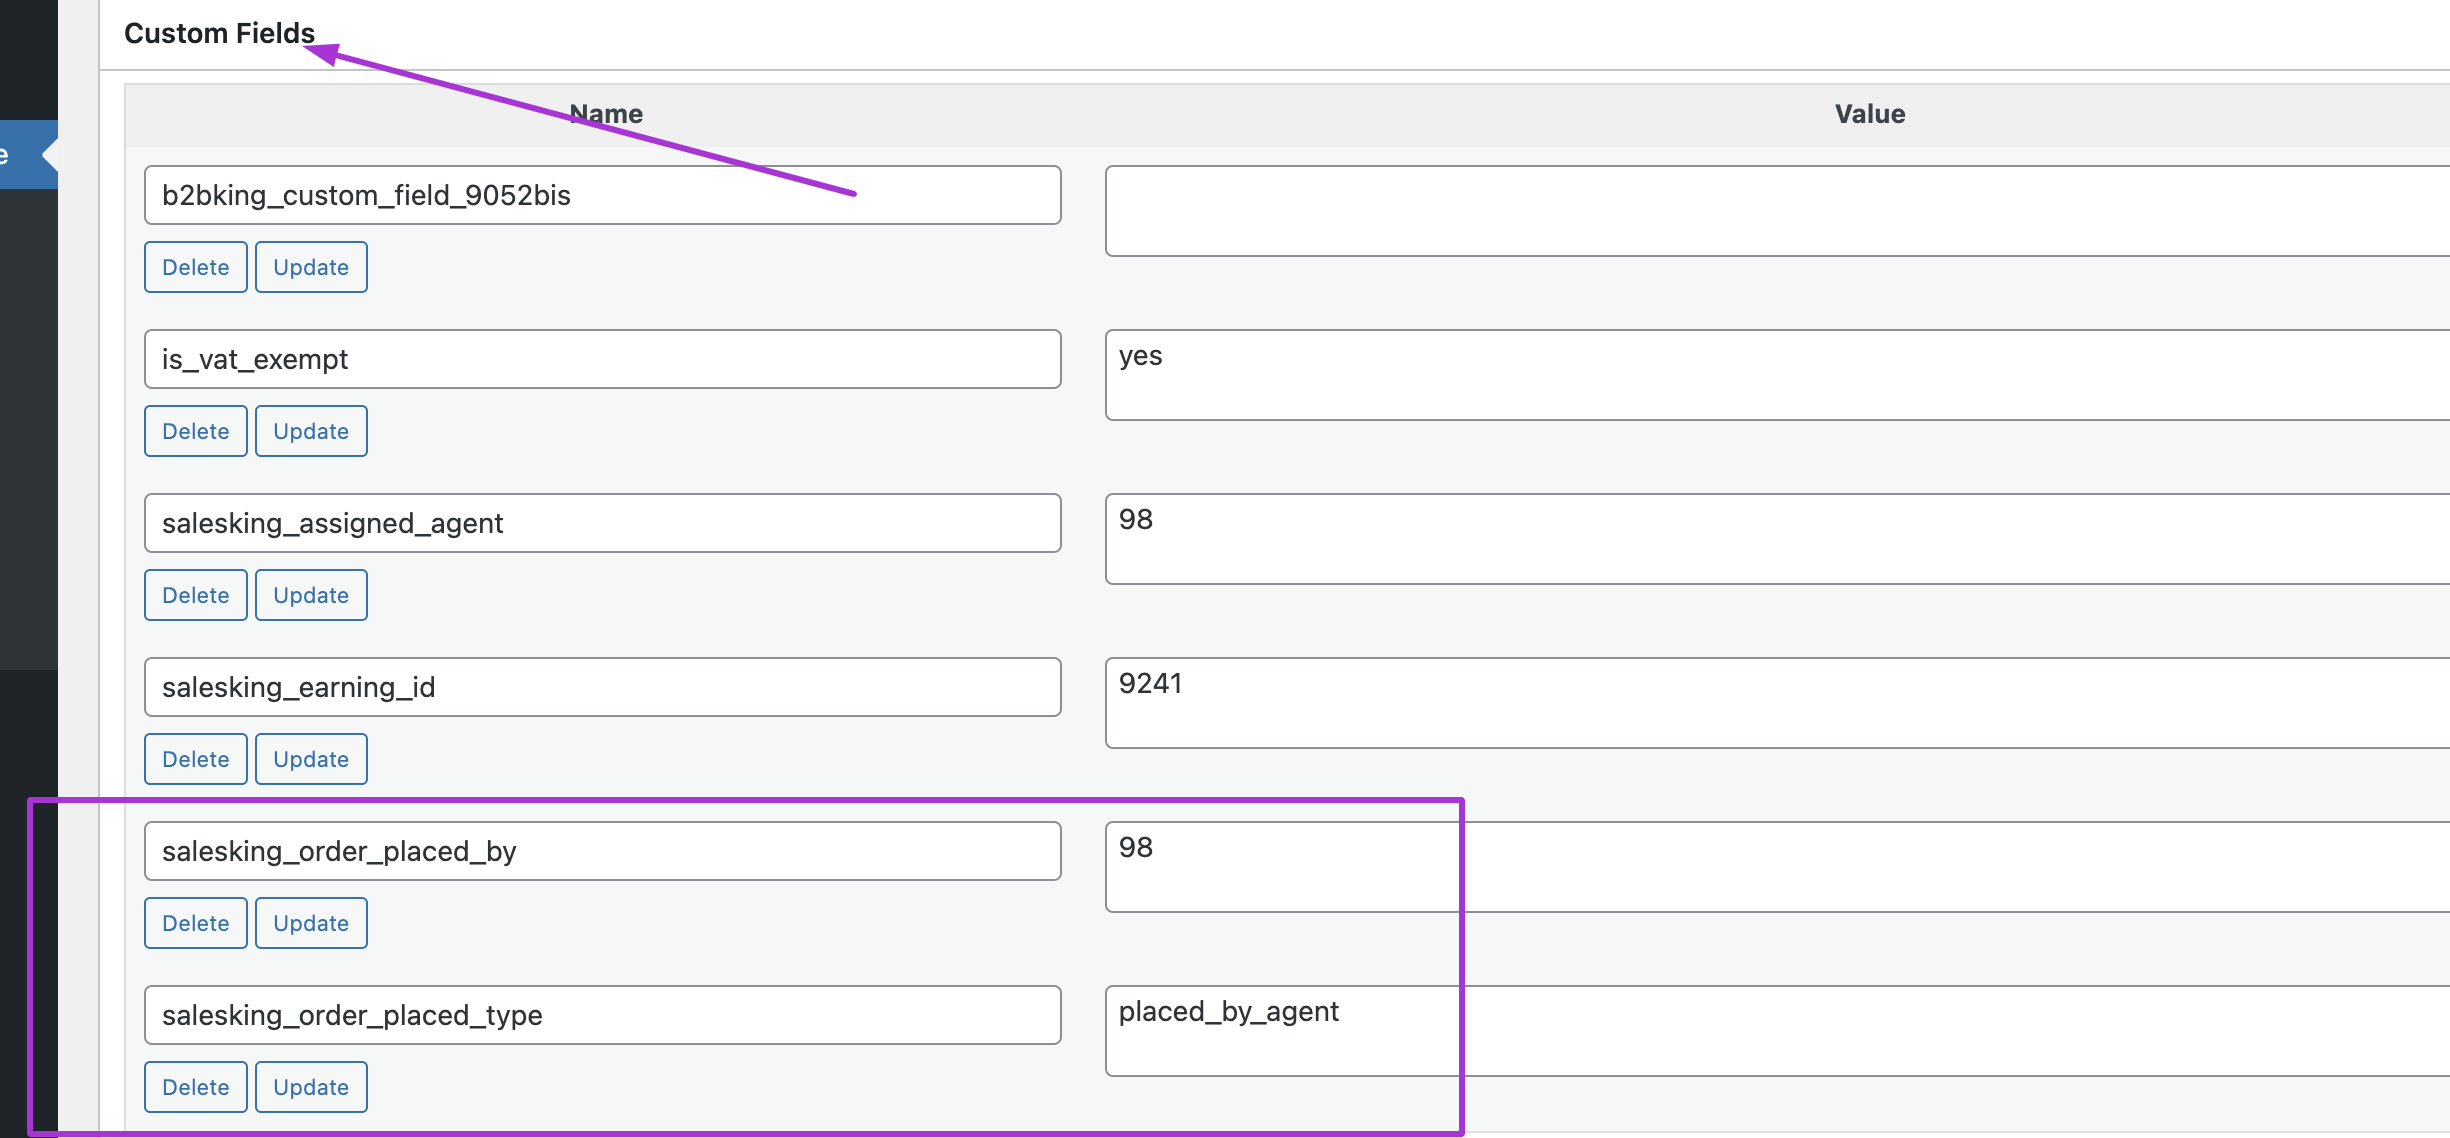The height and width of the screenshot is (1138, 2450).
Task: Delete the salesking_assigned_agent field
Action: (196, 595)
